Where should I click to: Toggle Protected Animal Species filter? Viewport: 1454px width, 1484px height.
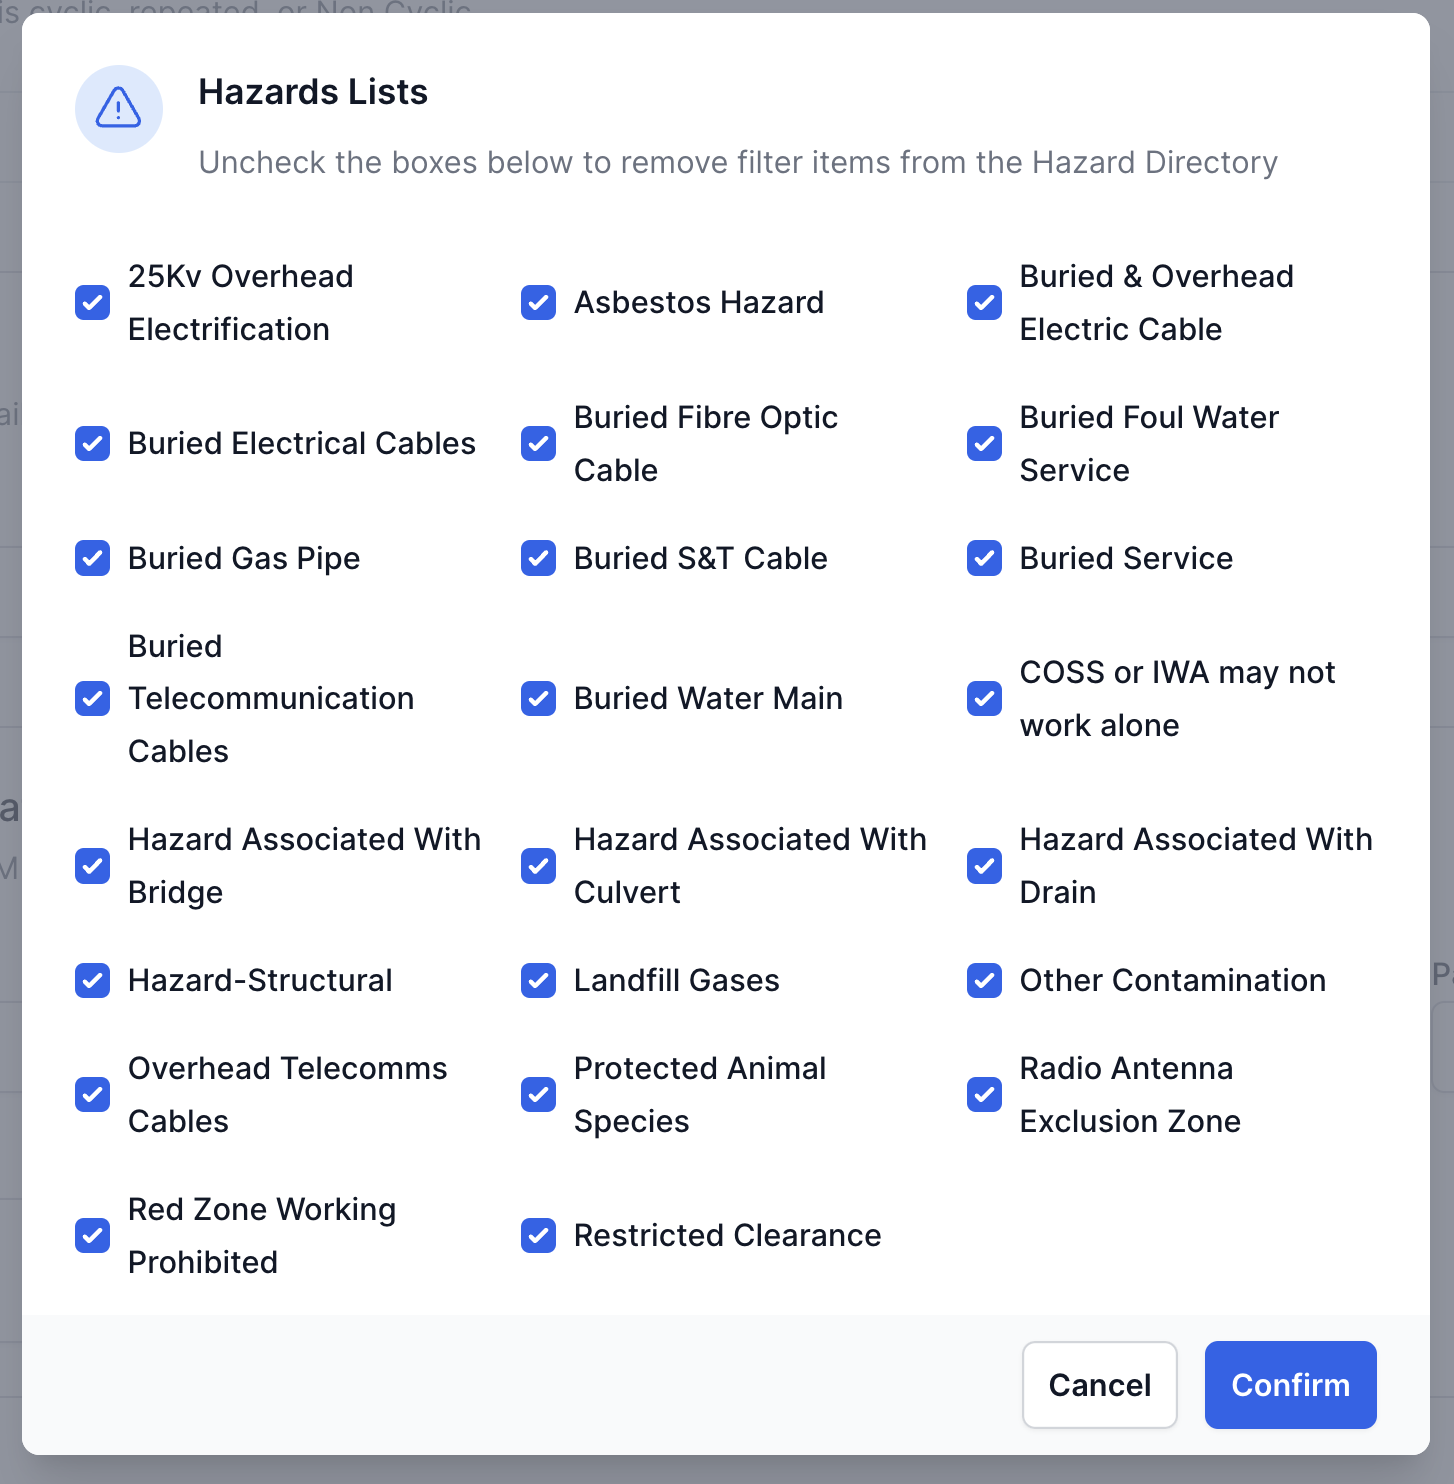[538, 1095]
